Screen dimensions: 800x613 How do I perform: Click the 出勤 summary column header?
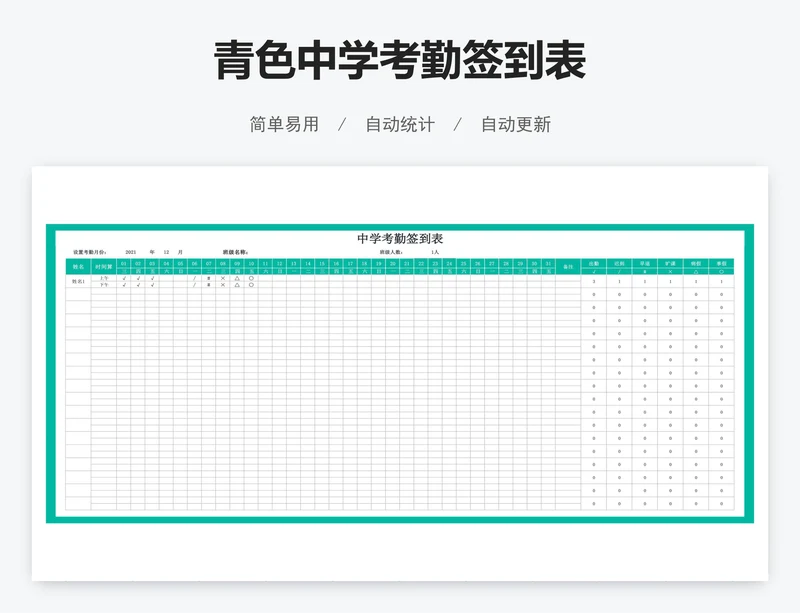pyautogui.click(x=594, y=263)
